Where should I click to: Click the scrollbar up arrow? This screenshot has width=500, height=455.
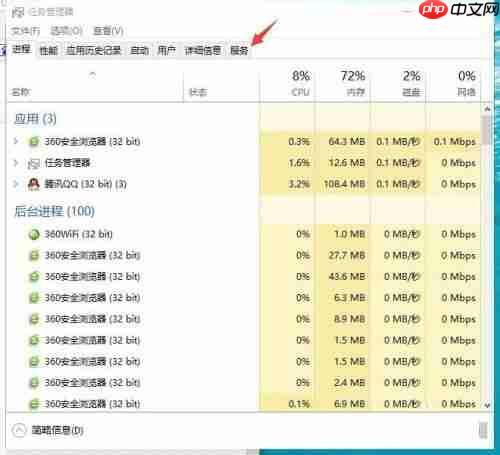point(487,109)
